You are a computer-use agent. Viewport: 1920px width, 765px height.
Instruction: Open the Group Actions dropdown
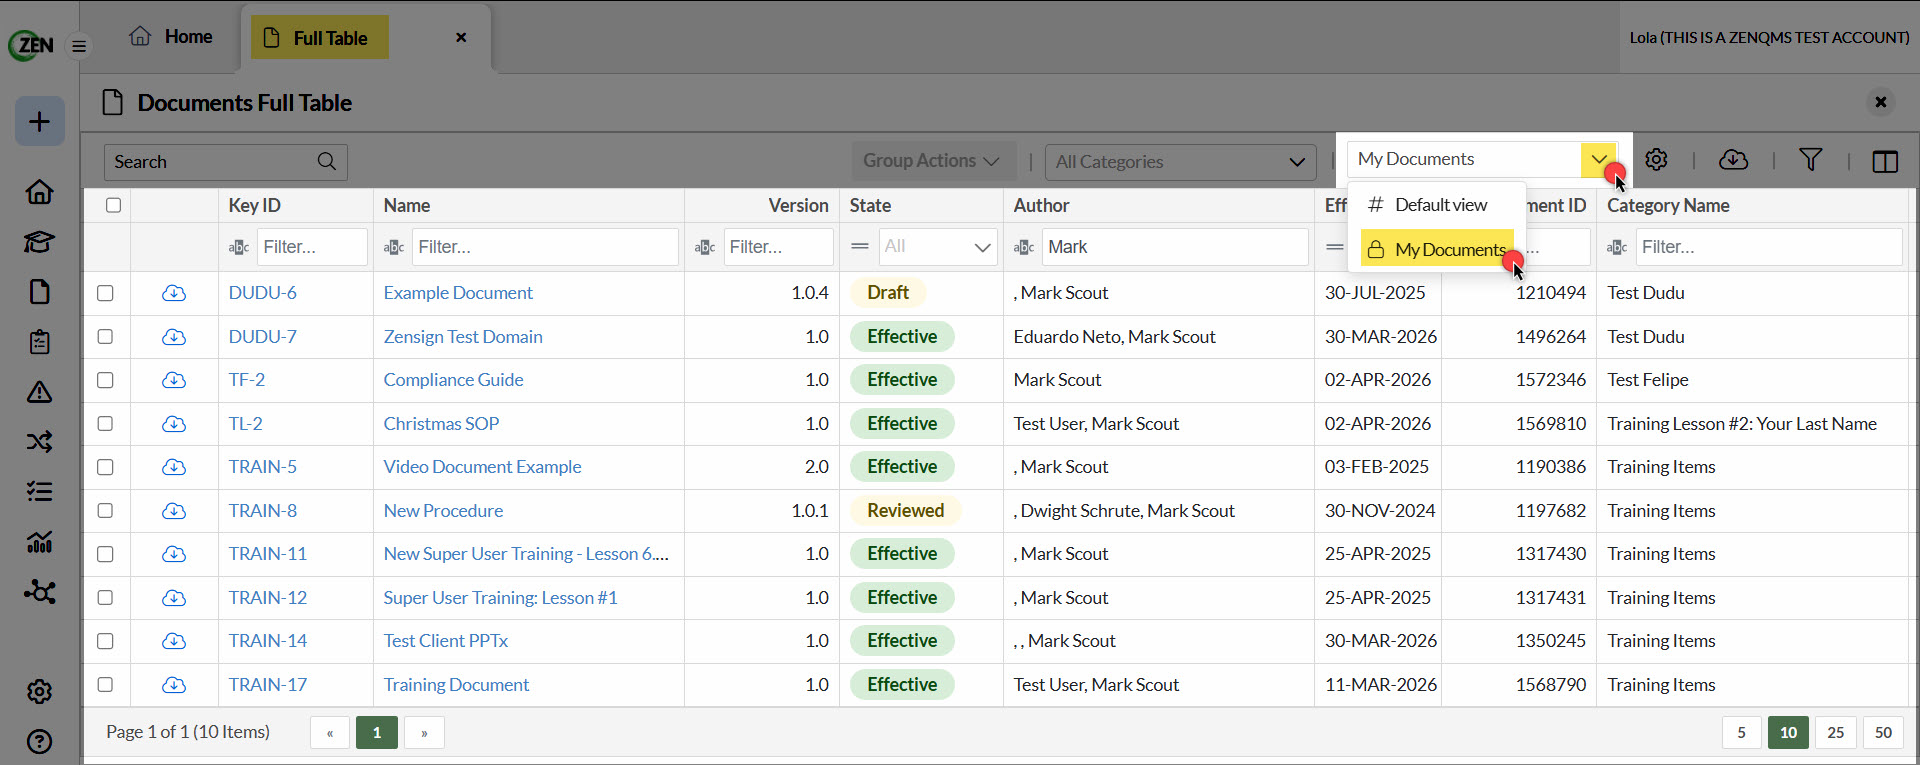point(933,161)
